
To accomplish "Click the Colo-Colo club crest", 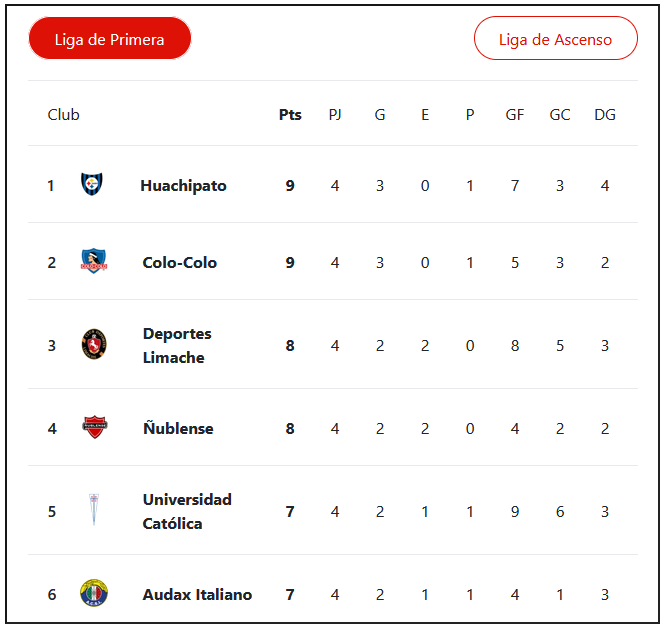I will pos(93,262).
